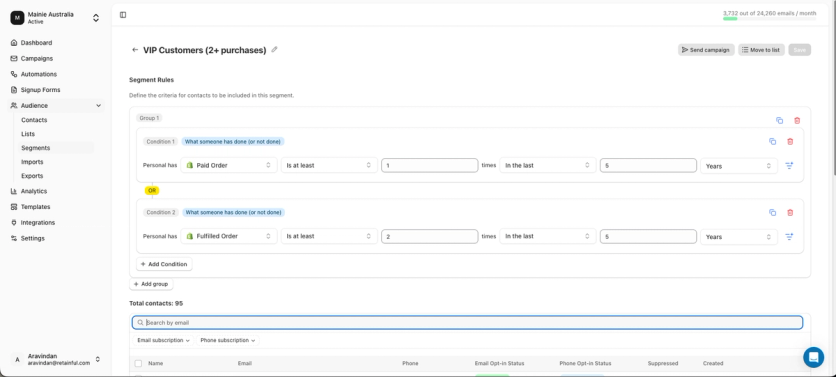Open Condition 1 'In the last' dropdown
Viewport: 836px width, 377px height.
(548, 165)
